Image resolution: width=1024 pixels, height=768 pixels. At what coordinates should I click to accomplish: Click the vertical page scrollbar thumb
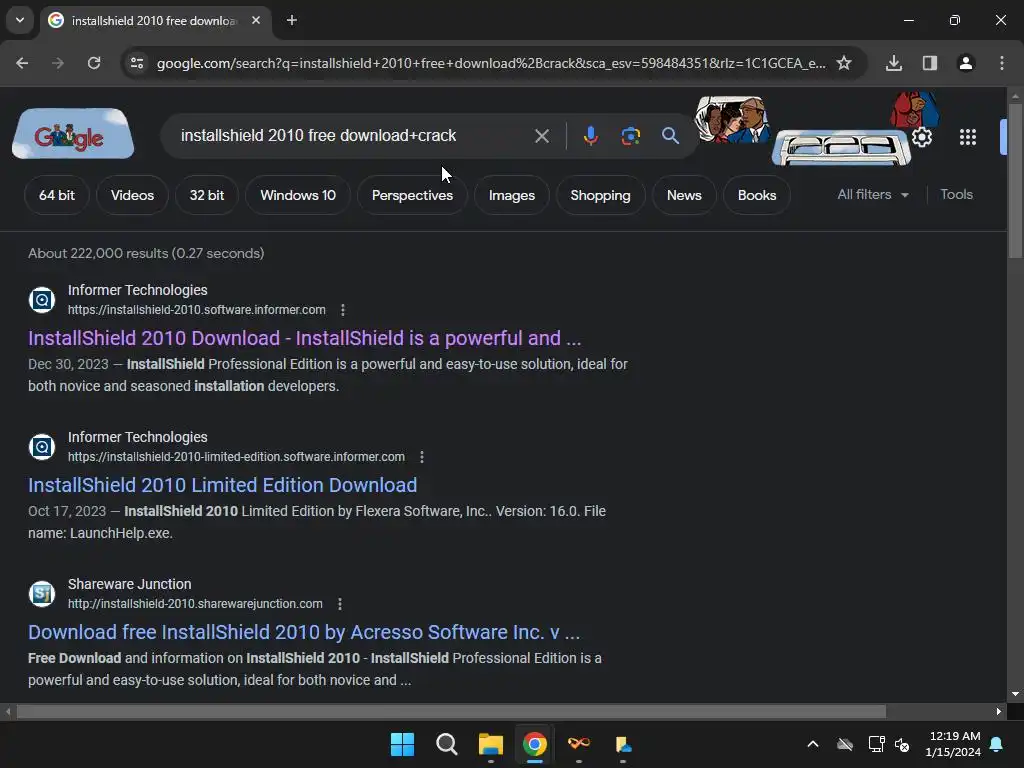(x=1015, y=180)
